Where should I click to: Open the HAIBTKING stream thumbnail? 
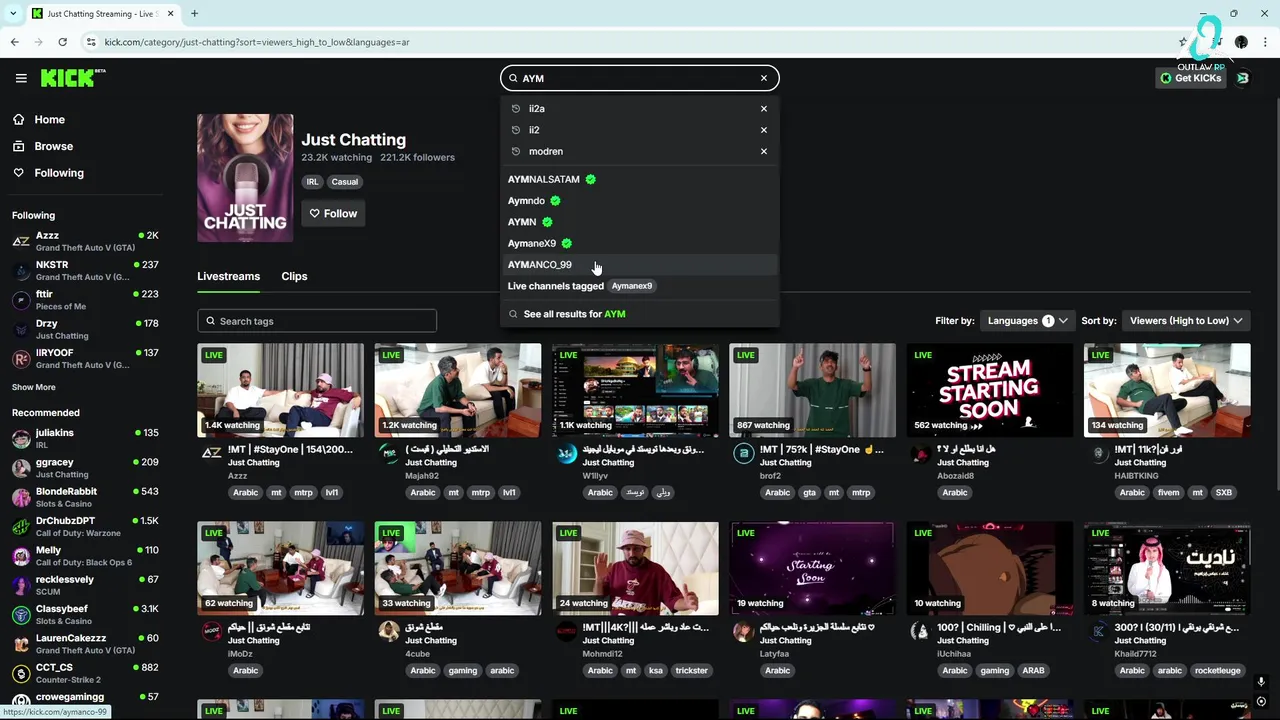[1167, 390]
